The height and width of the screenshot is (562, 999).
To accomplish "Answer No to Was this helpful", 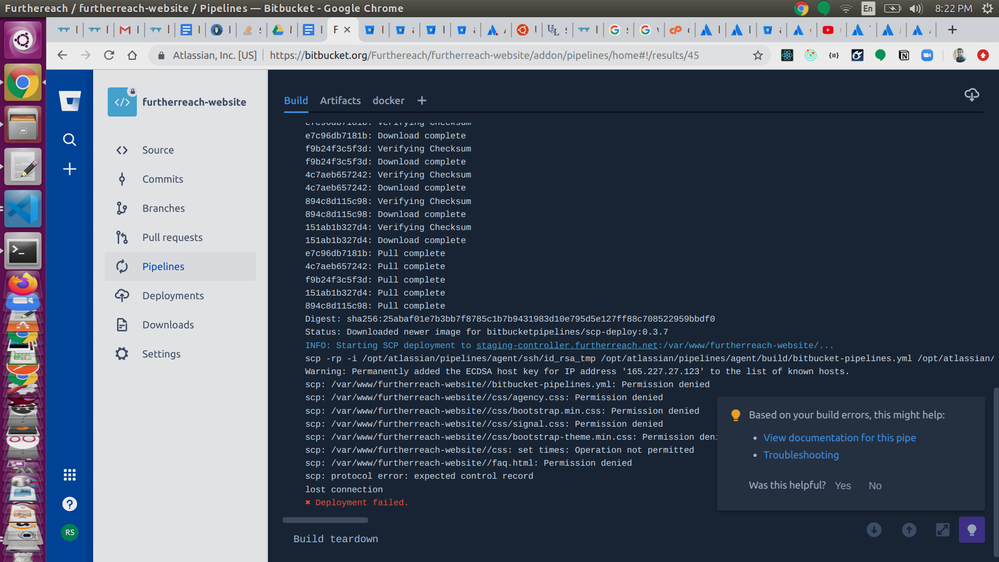I will click(875, 486).
